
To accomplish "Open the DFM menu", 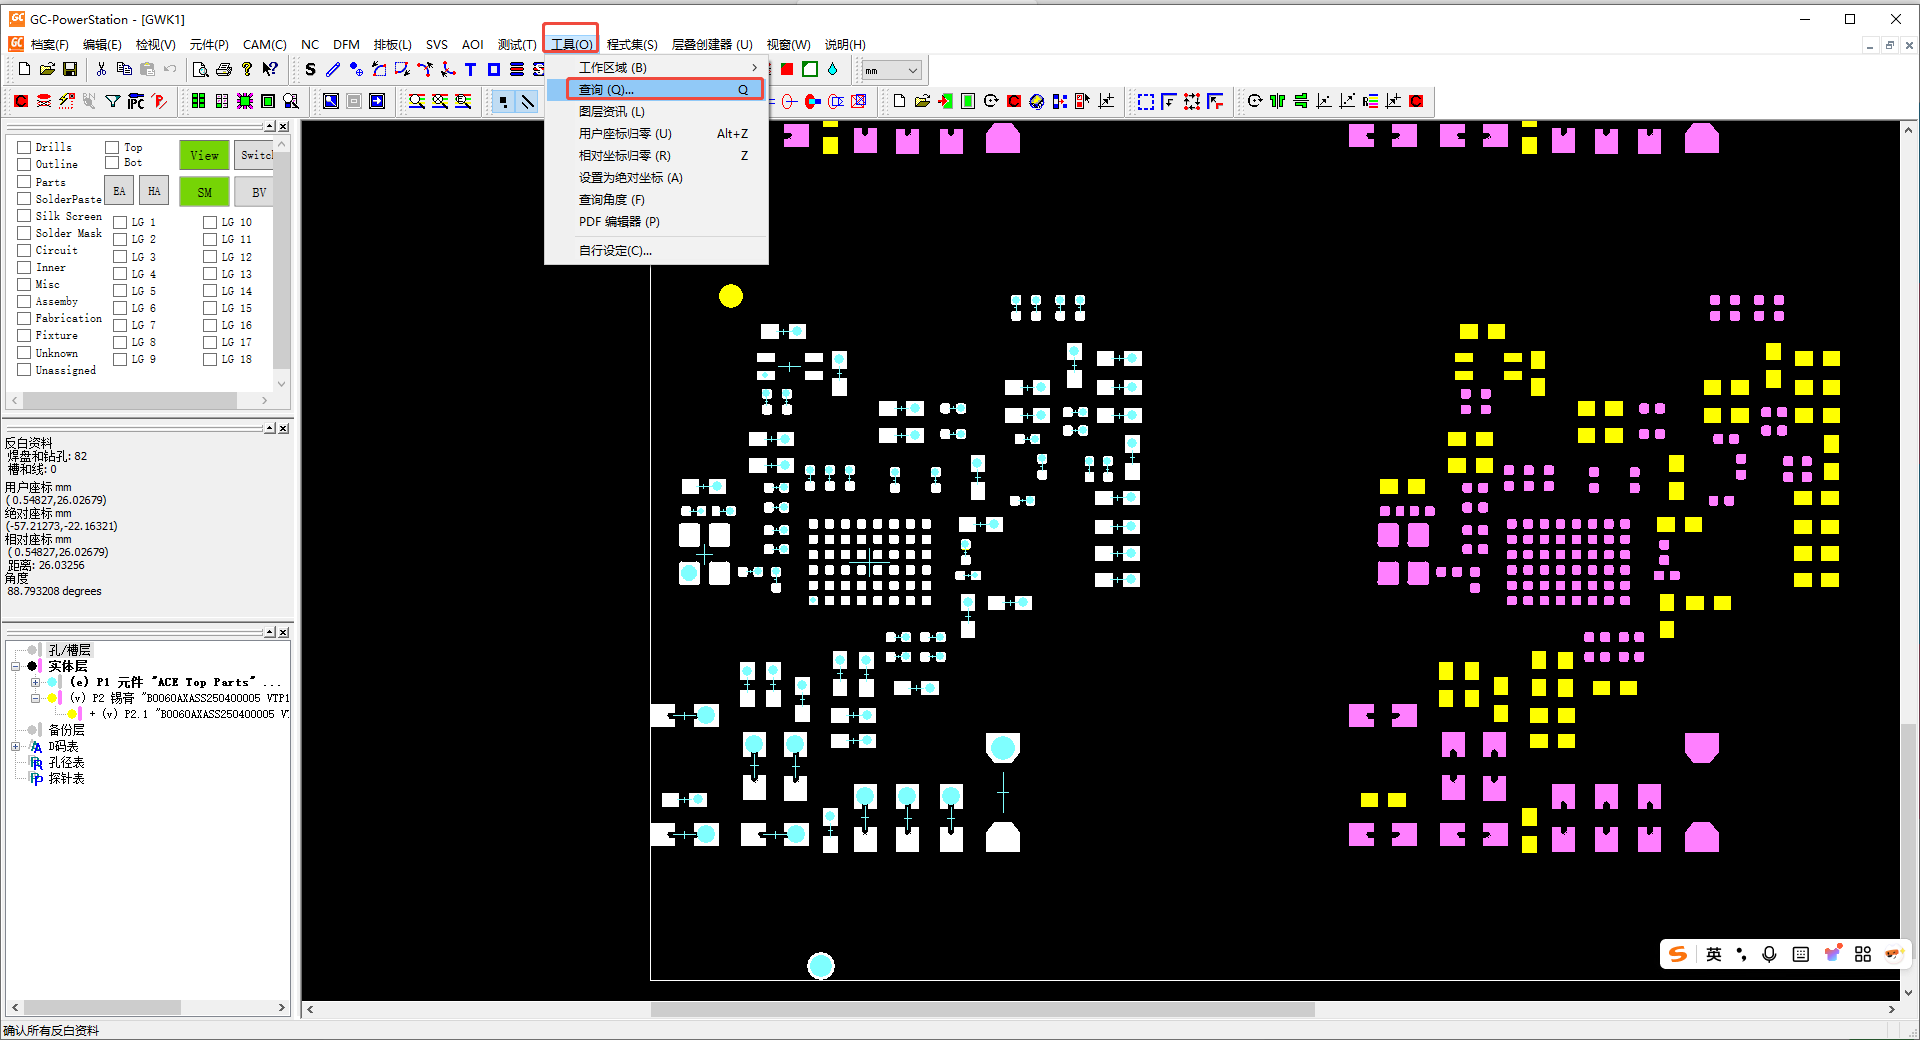I will [x=346, y=44].
